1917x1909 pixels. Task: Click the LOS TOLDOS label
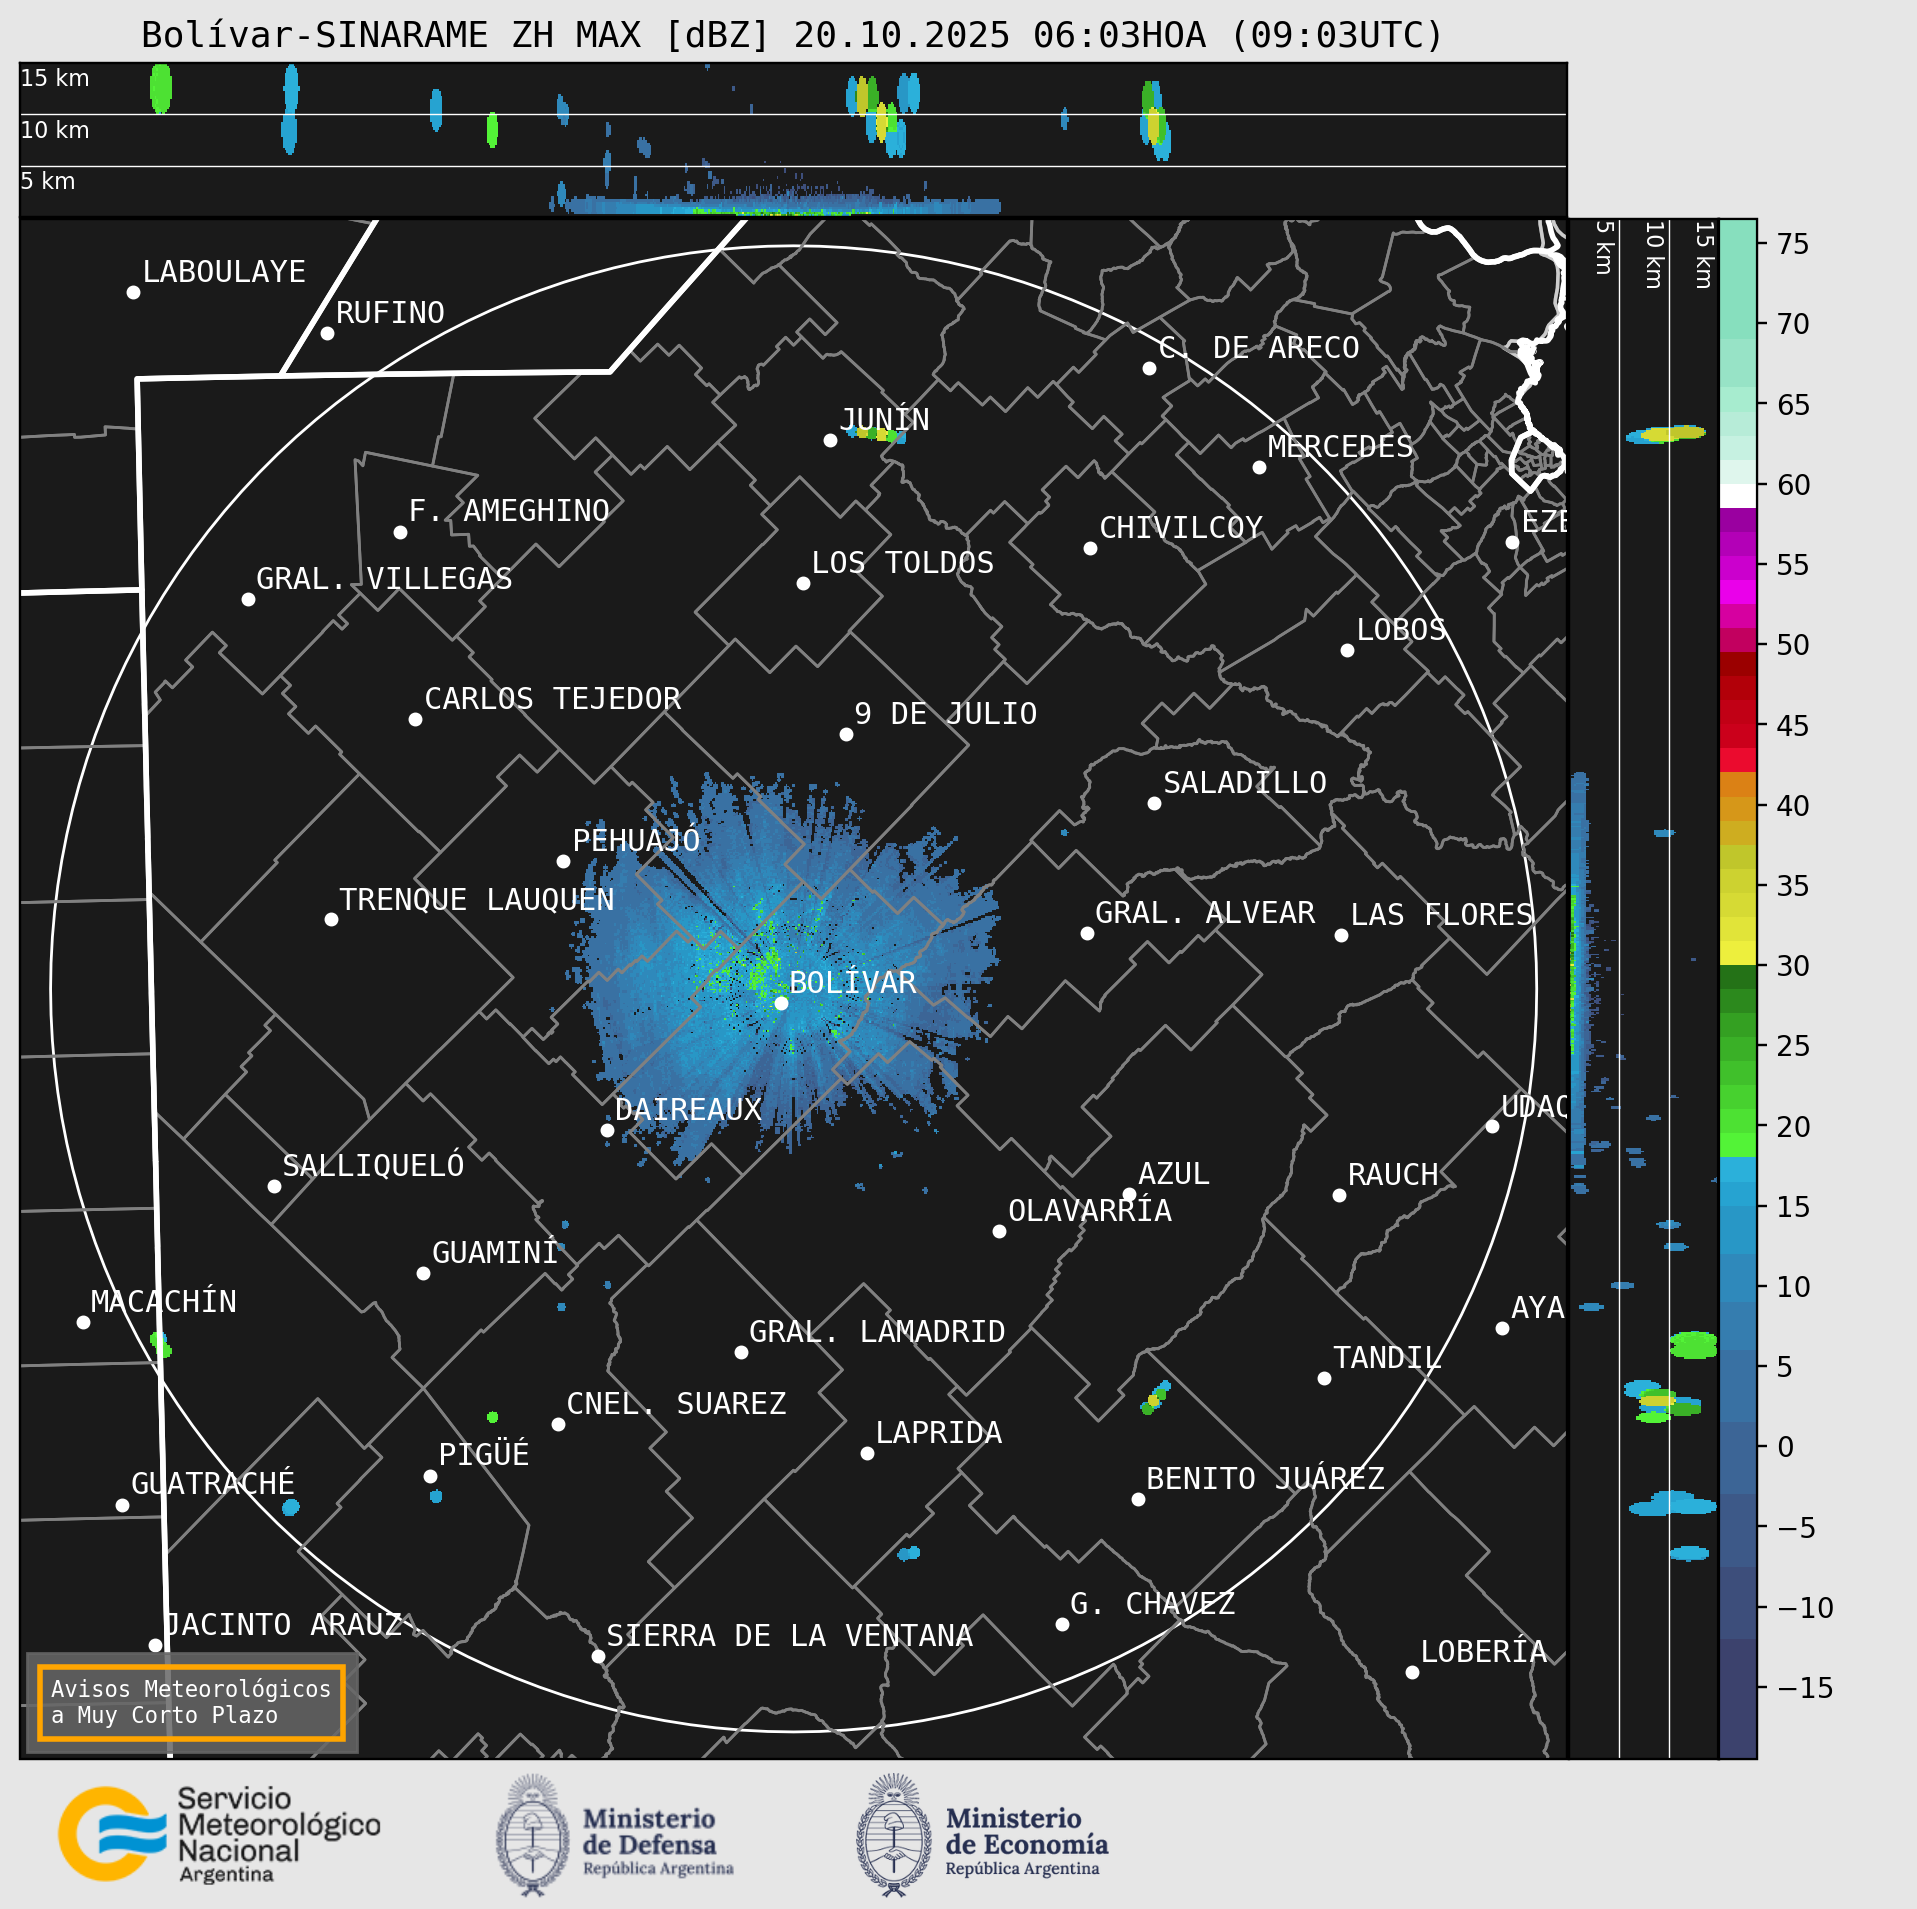click(903, 562)
